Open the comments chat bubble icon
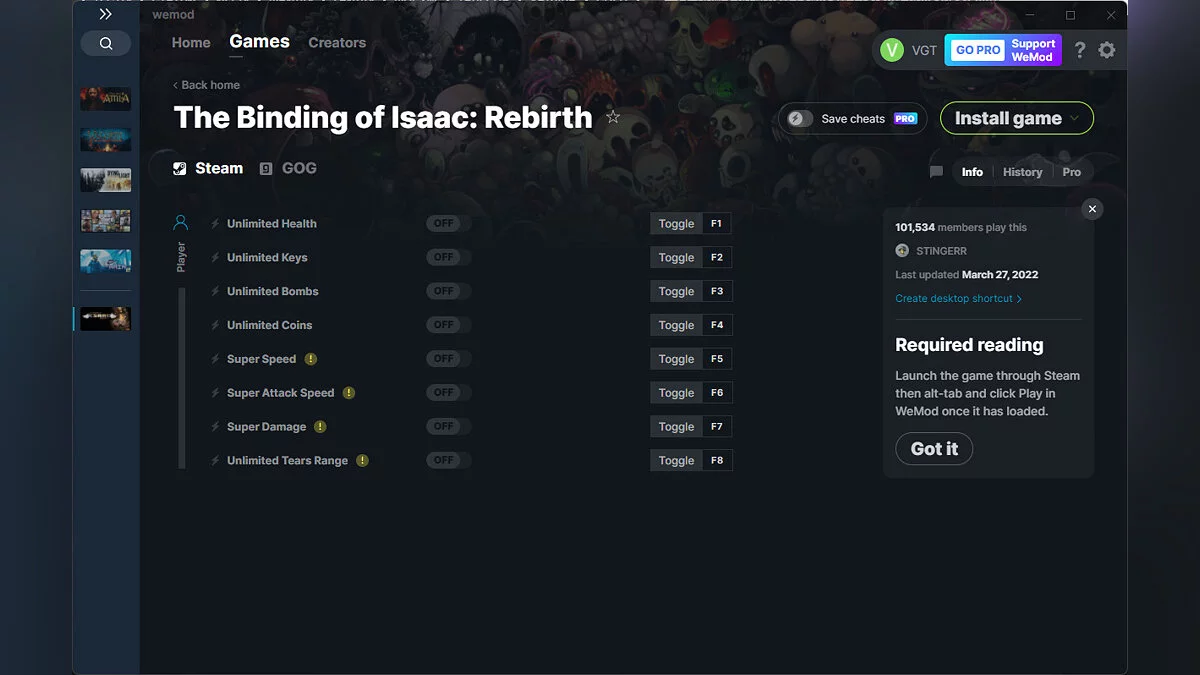 (x=936, y=172)
